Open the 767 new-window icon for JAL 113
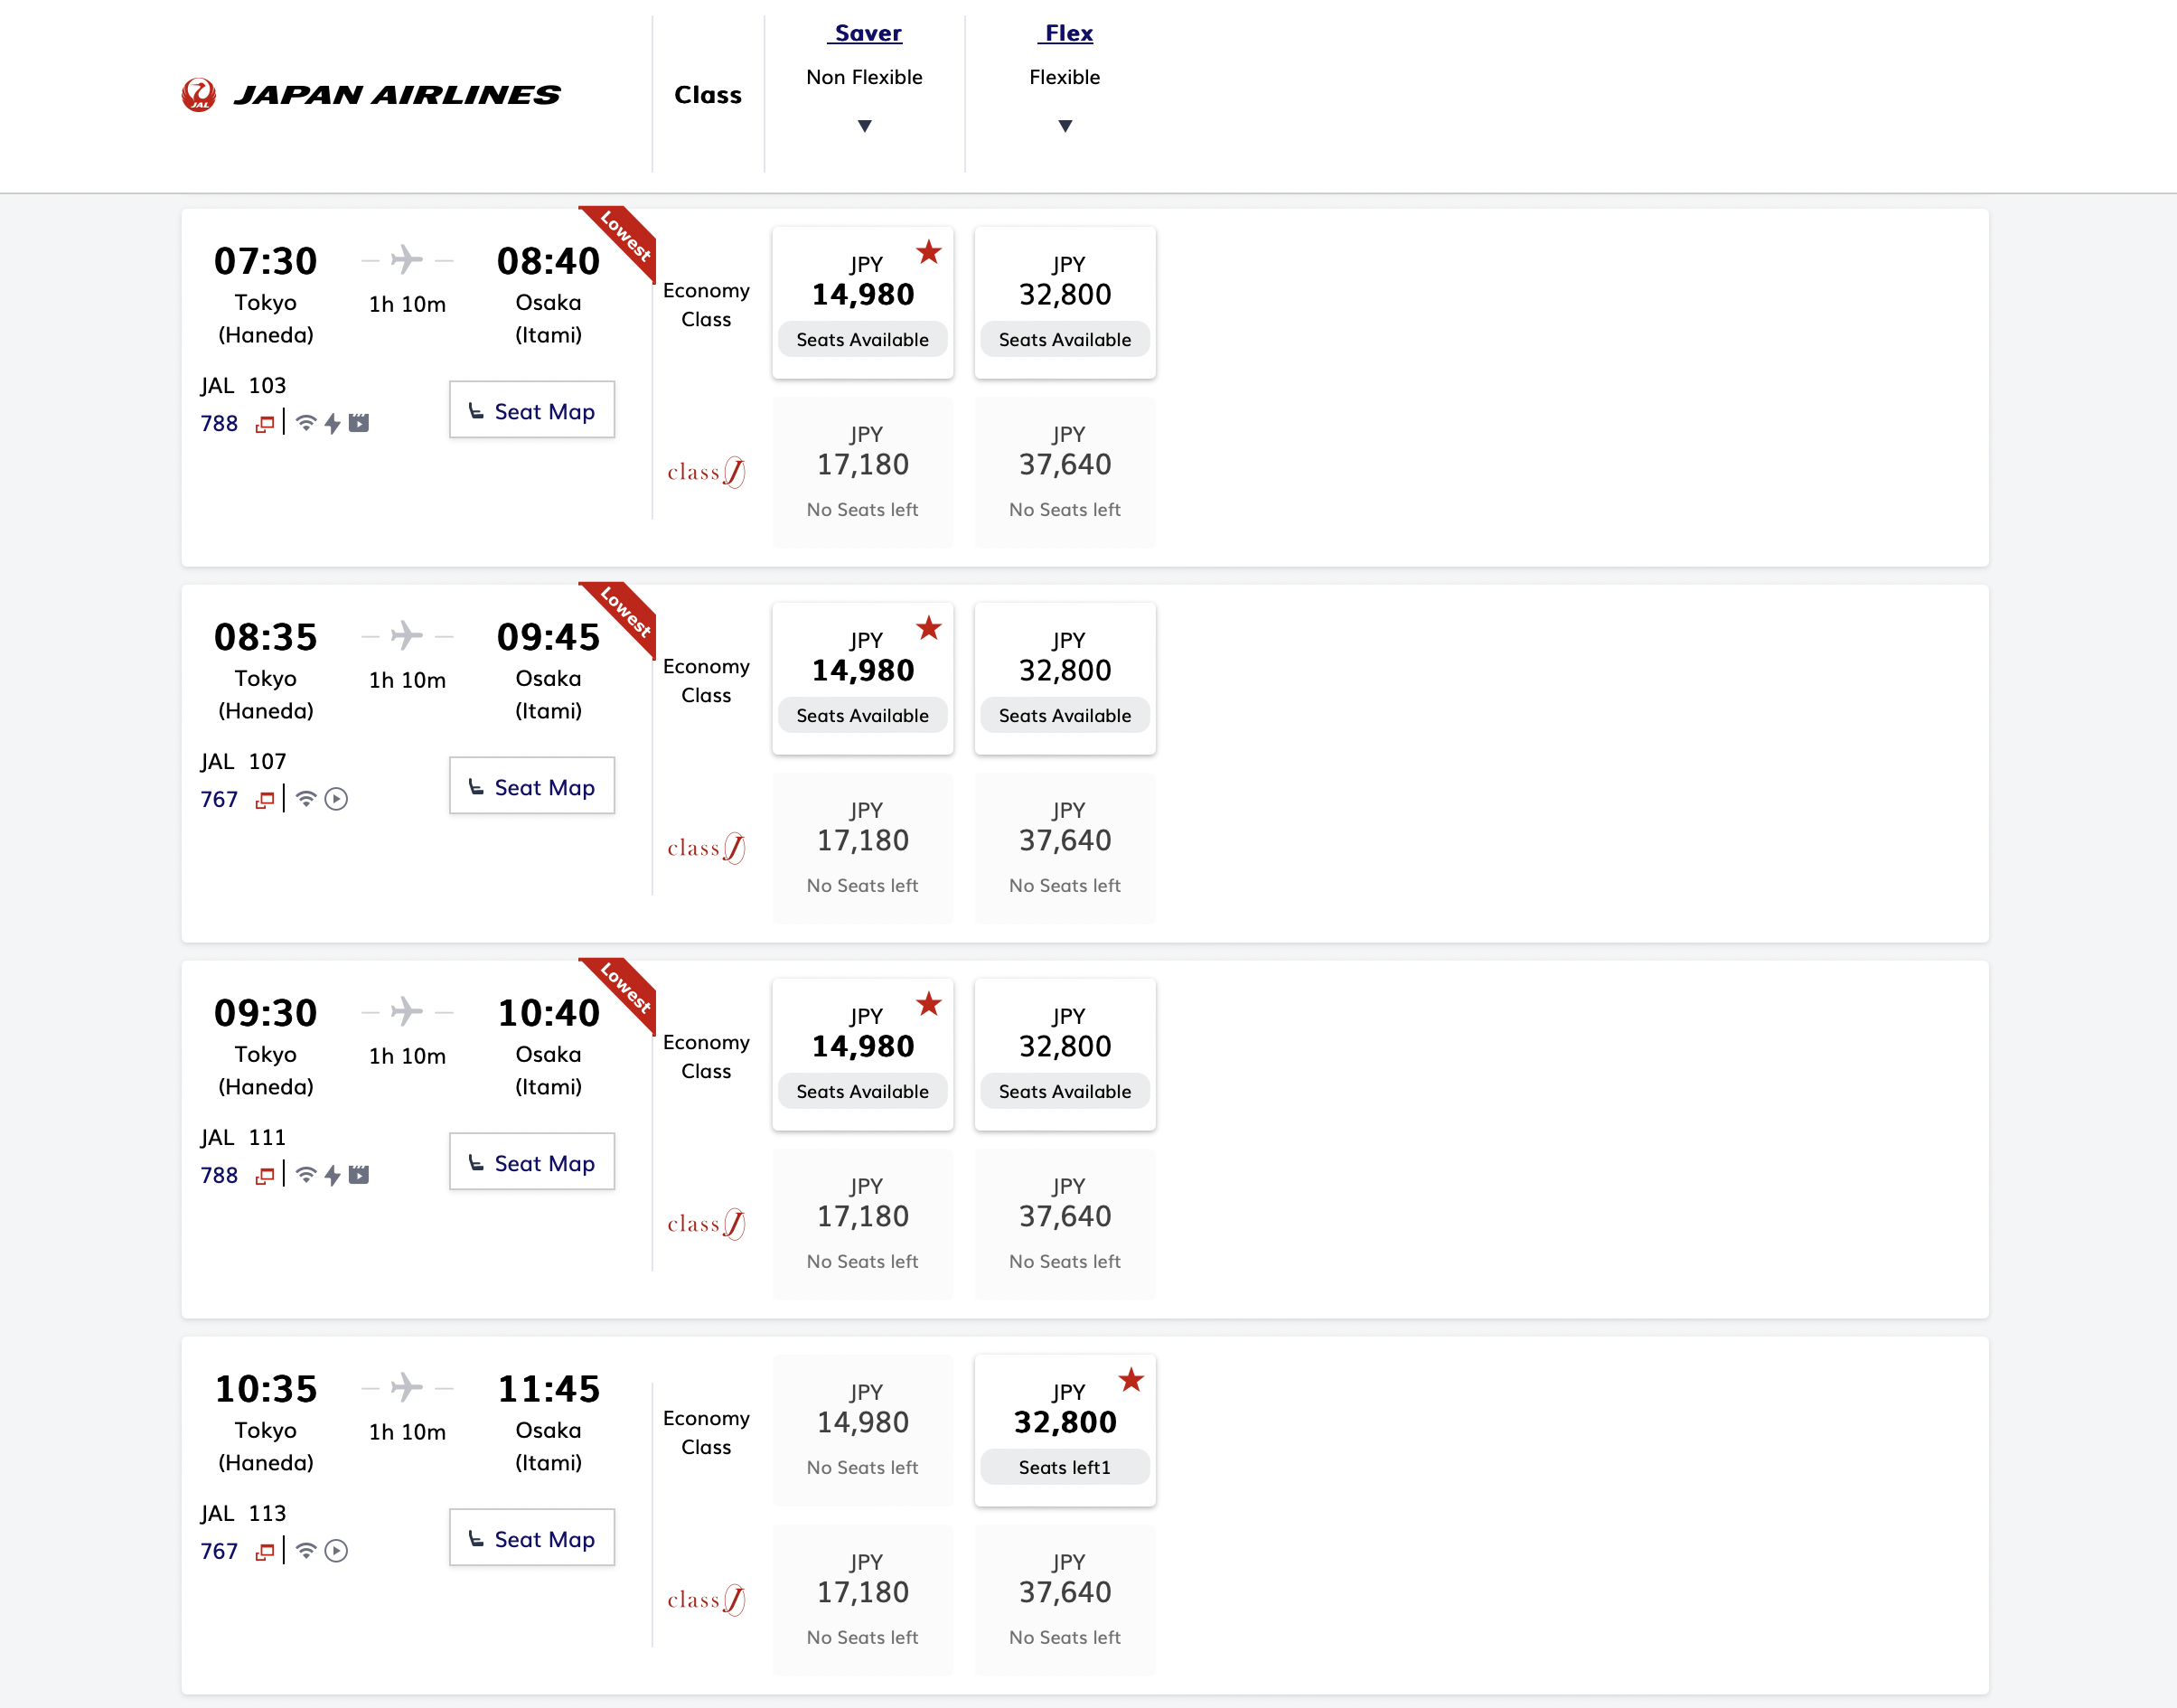2177x1708 pixels. point(264,1552)
